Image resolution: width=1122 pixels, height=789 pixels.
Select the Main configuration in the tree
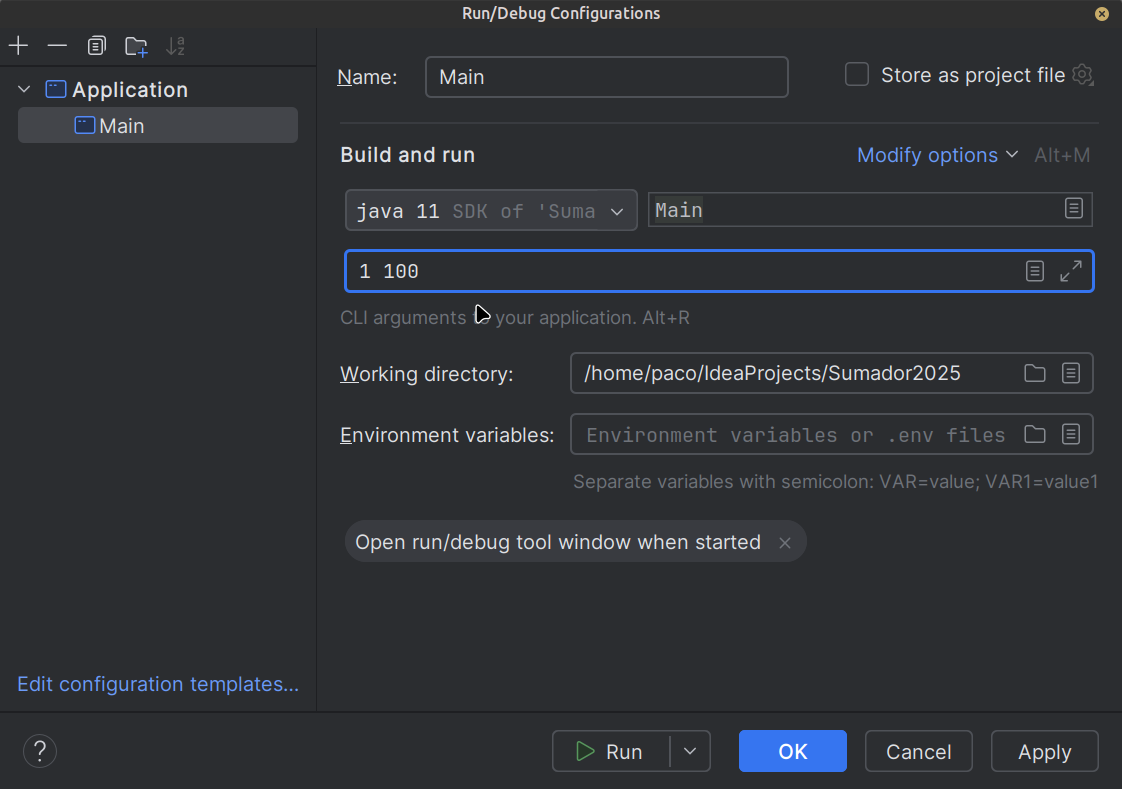coord(121,126)
